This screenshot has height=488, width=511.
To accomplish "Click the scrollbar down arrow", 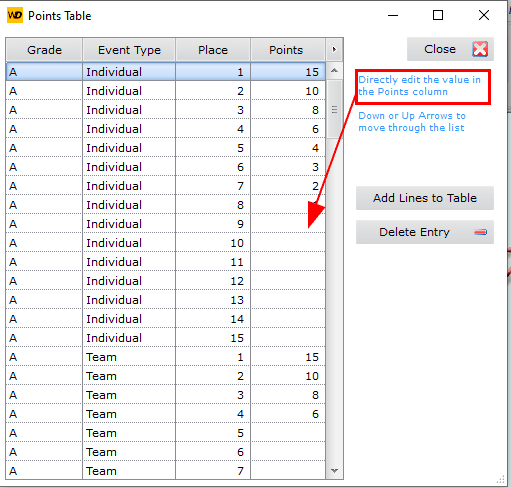I will (x=334, y=471).
